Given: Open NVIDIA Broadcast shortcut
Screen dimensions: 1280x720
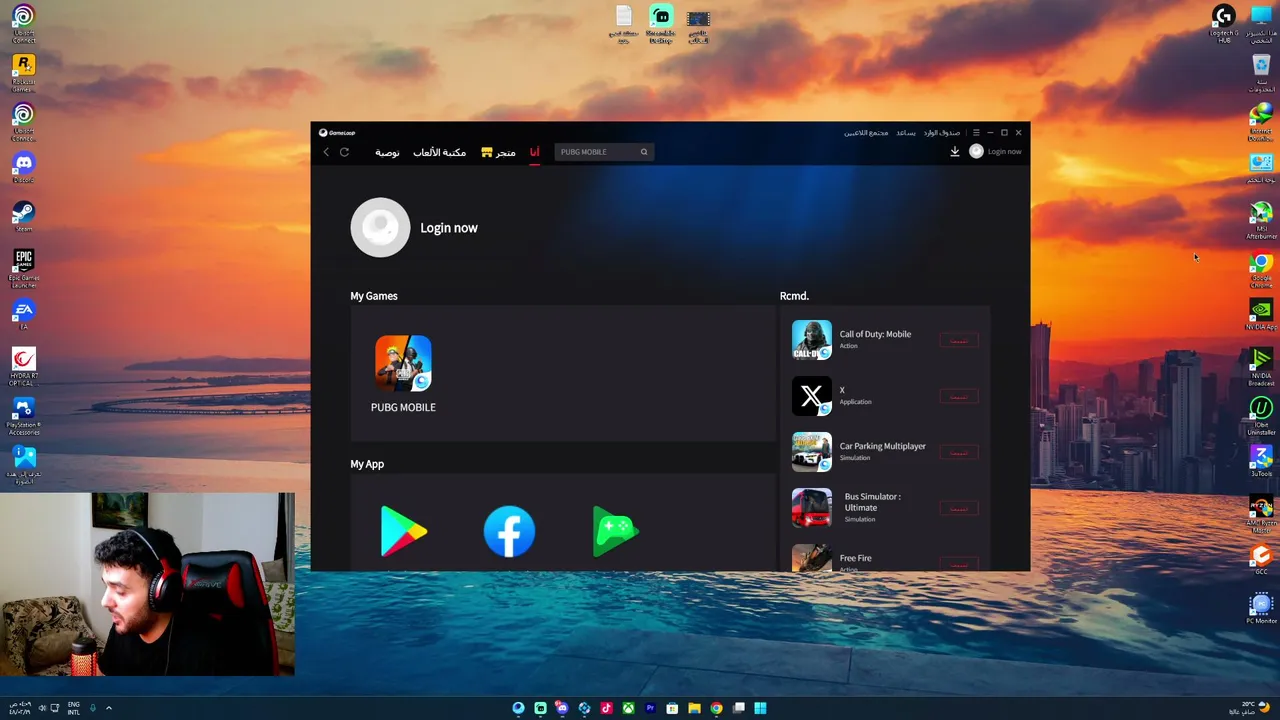Looking at the screenshot, I should 1261,367.
